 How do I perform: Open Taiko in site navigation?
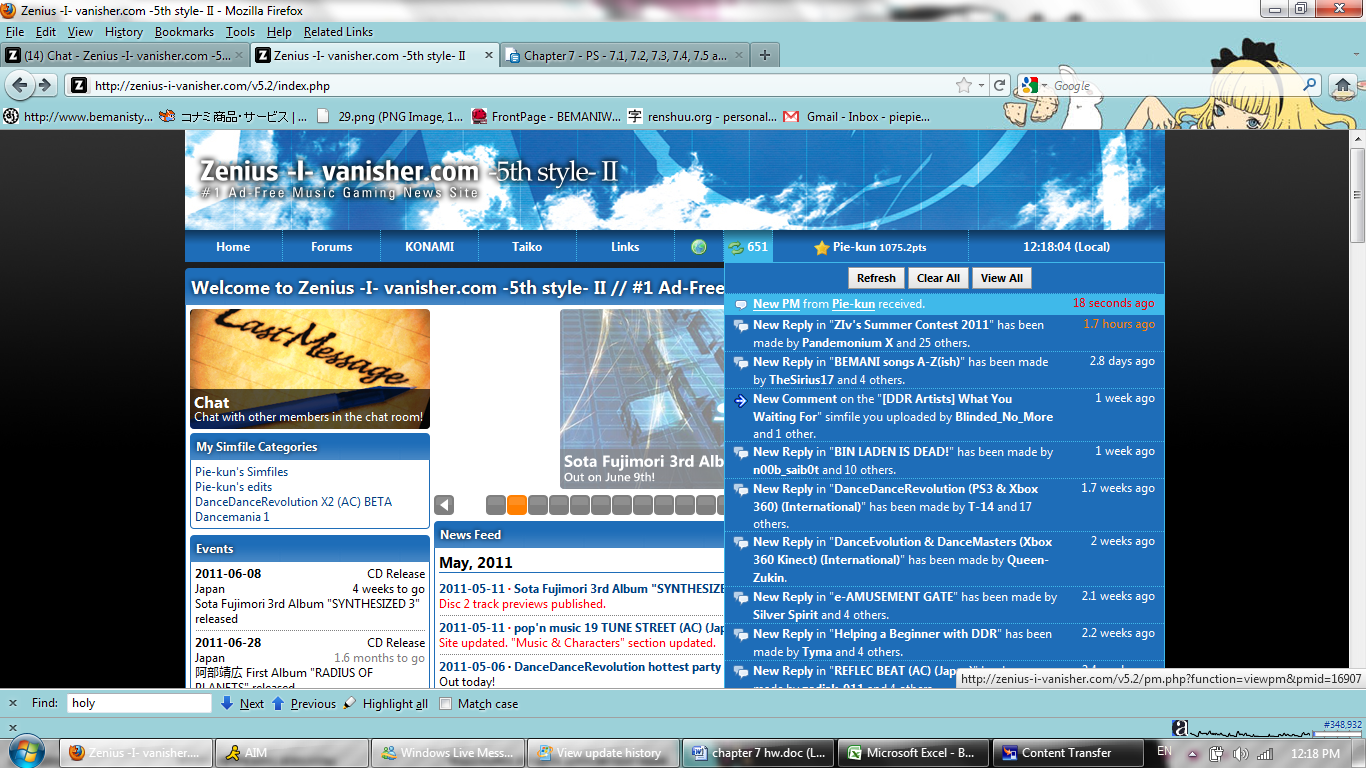point(527,247)
